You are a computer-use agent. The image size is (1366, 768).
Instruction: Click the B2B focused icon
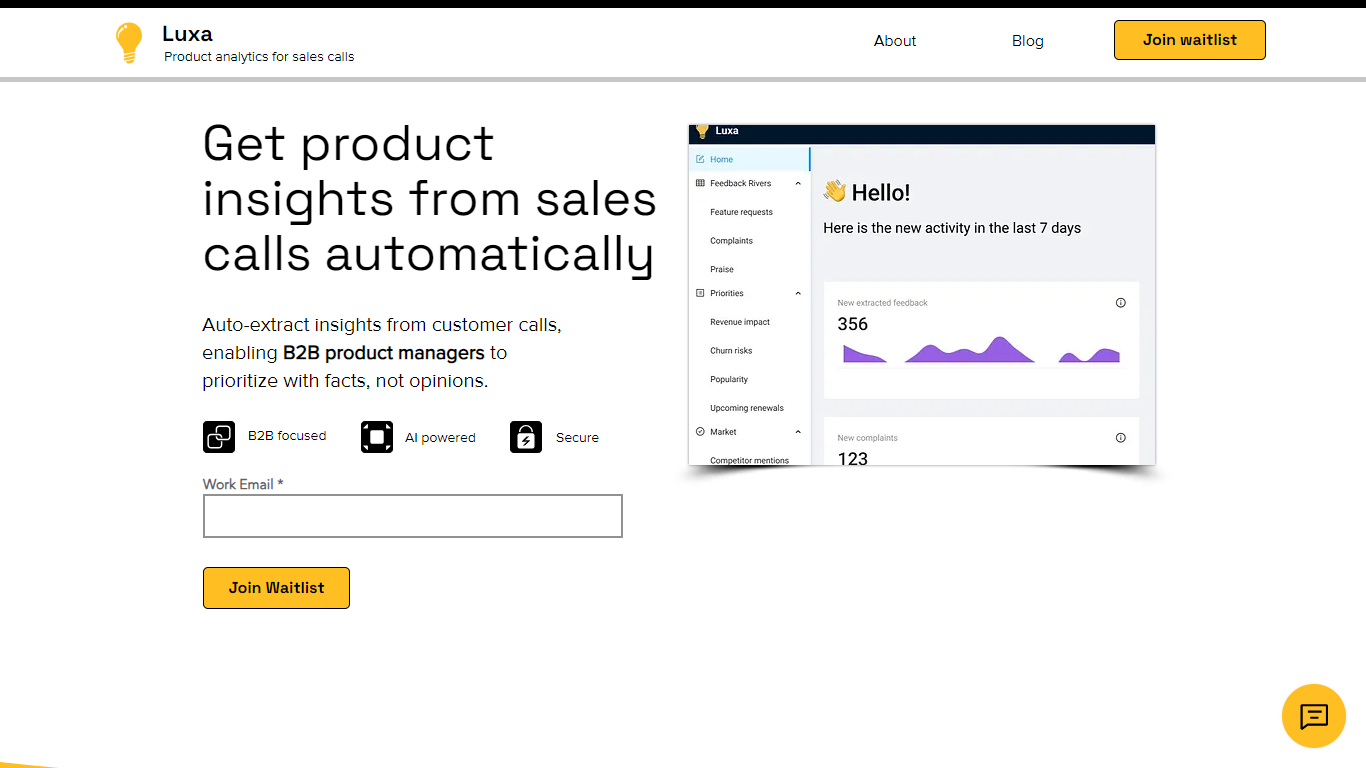[x=219, y=437]
